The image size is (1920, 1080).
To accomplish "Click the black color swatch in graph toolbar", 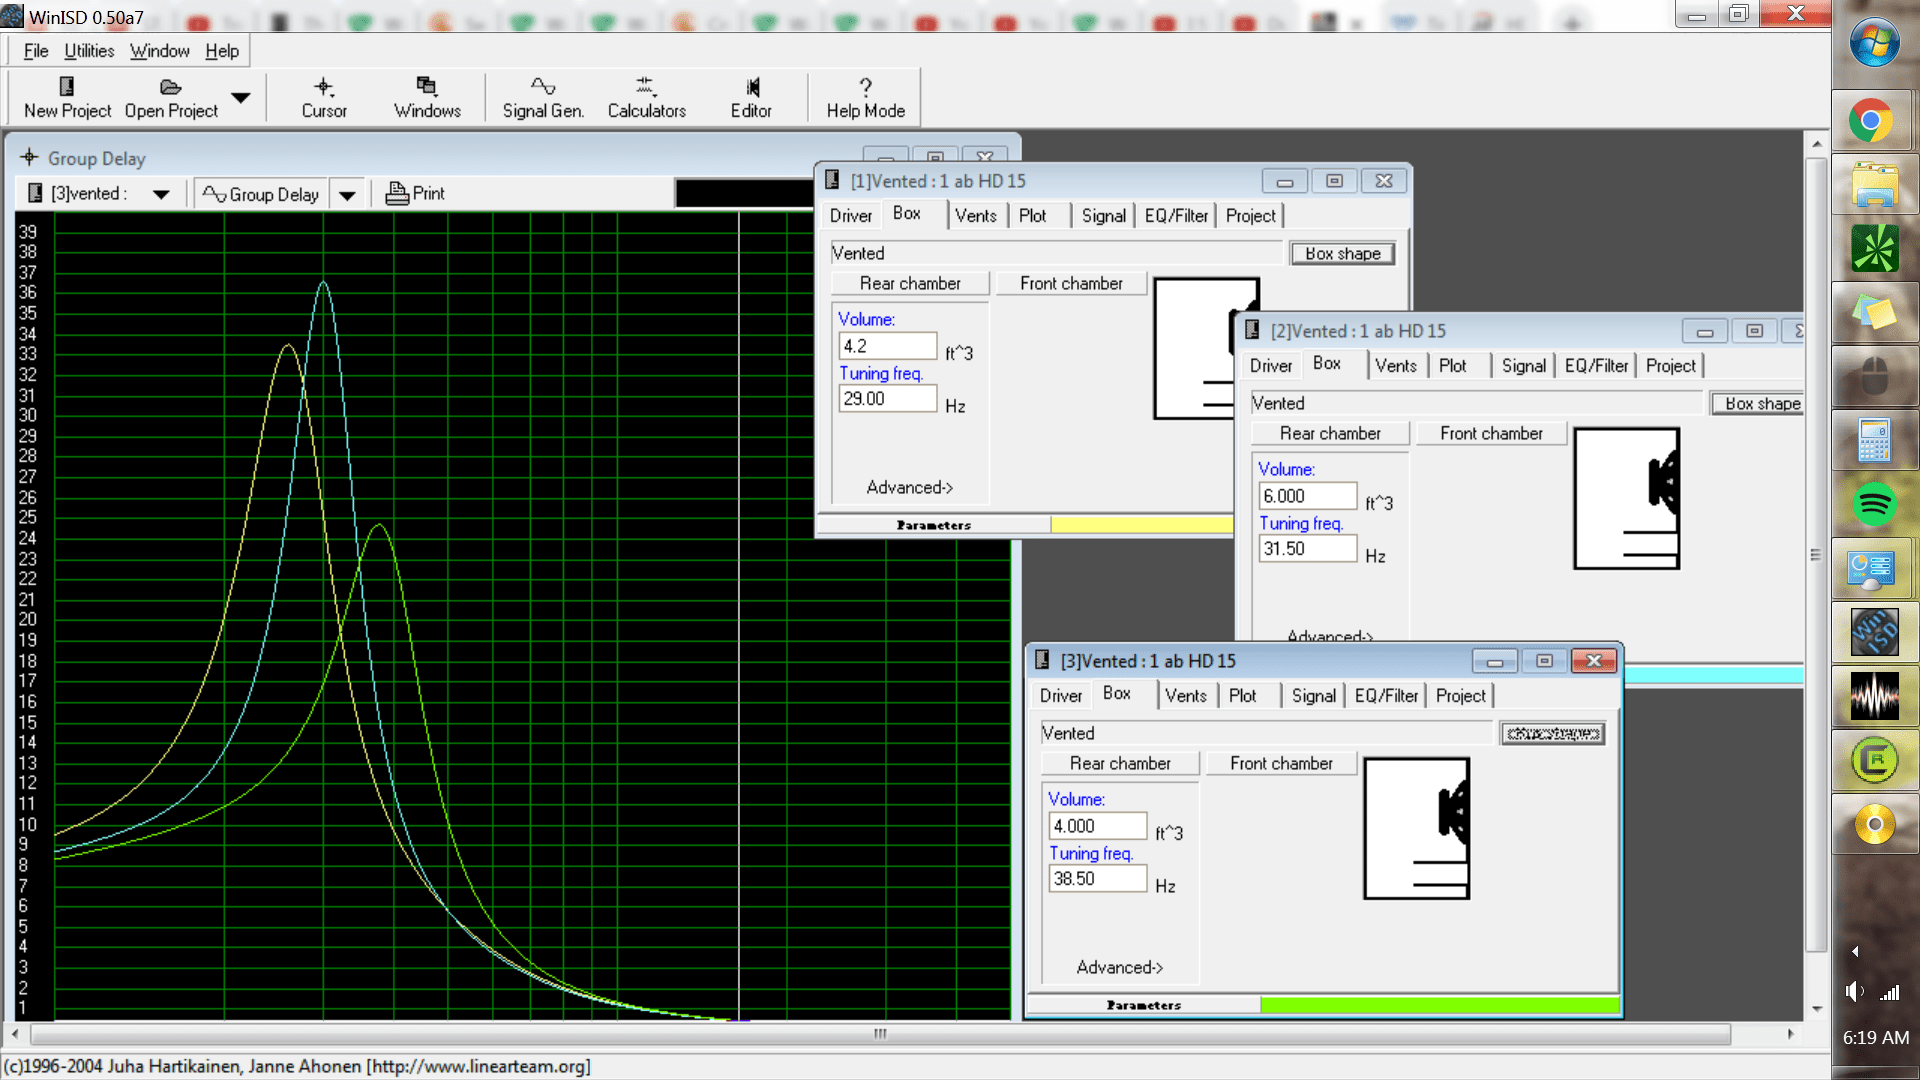I will [744, 193].
